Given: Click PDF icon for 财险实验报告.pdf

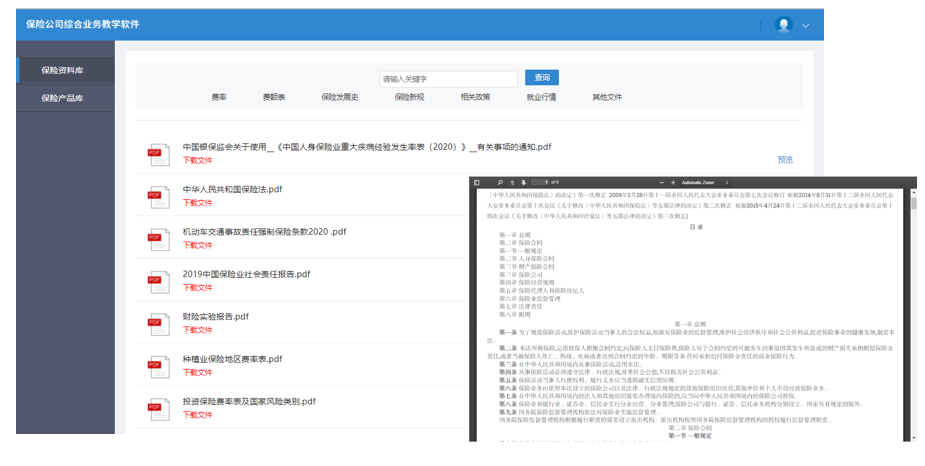Looking at the screenshot, I should click(158, 322).
